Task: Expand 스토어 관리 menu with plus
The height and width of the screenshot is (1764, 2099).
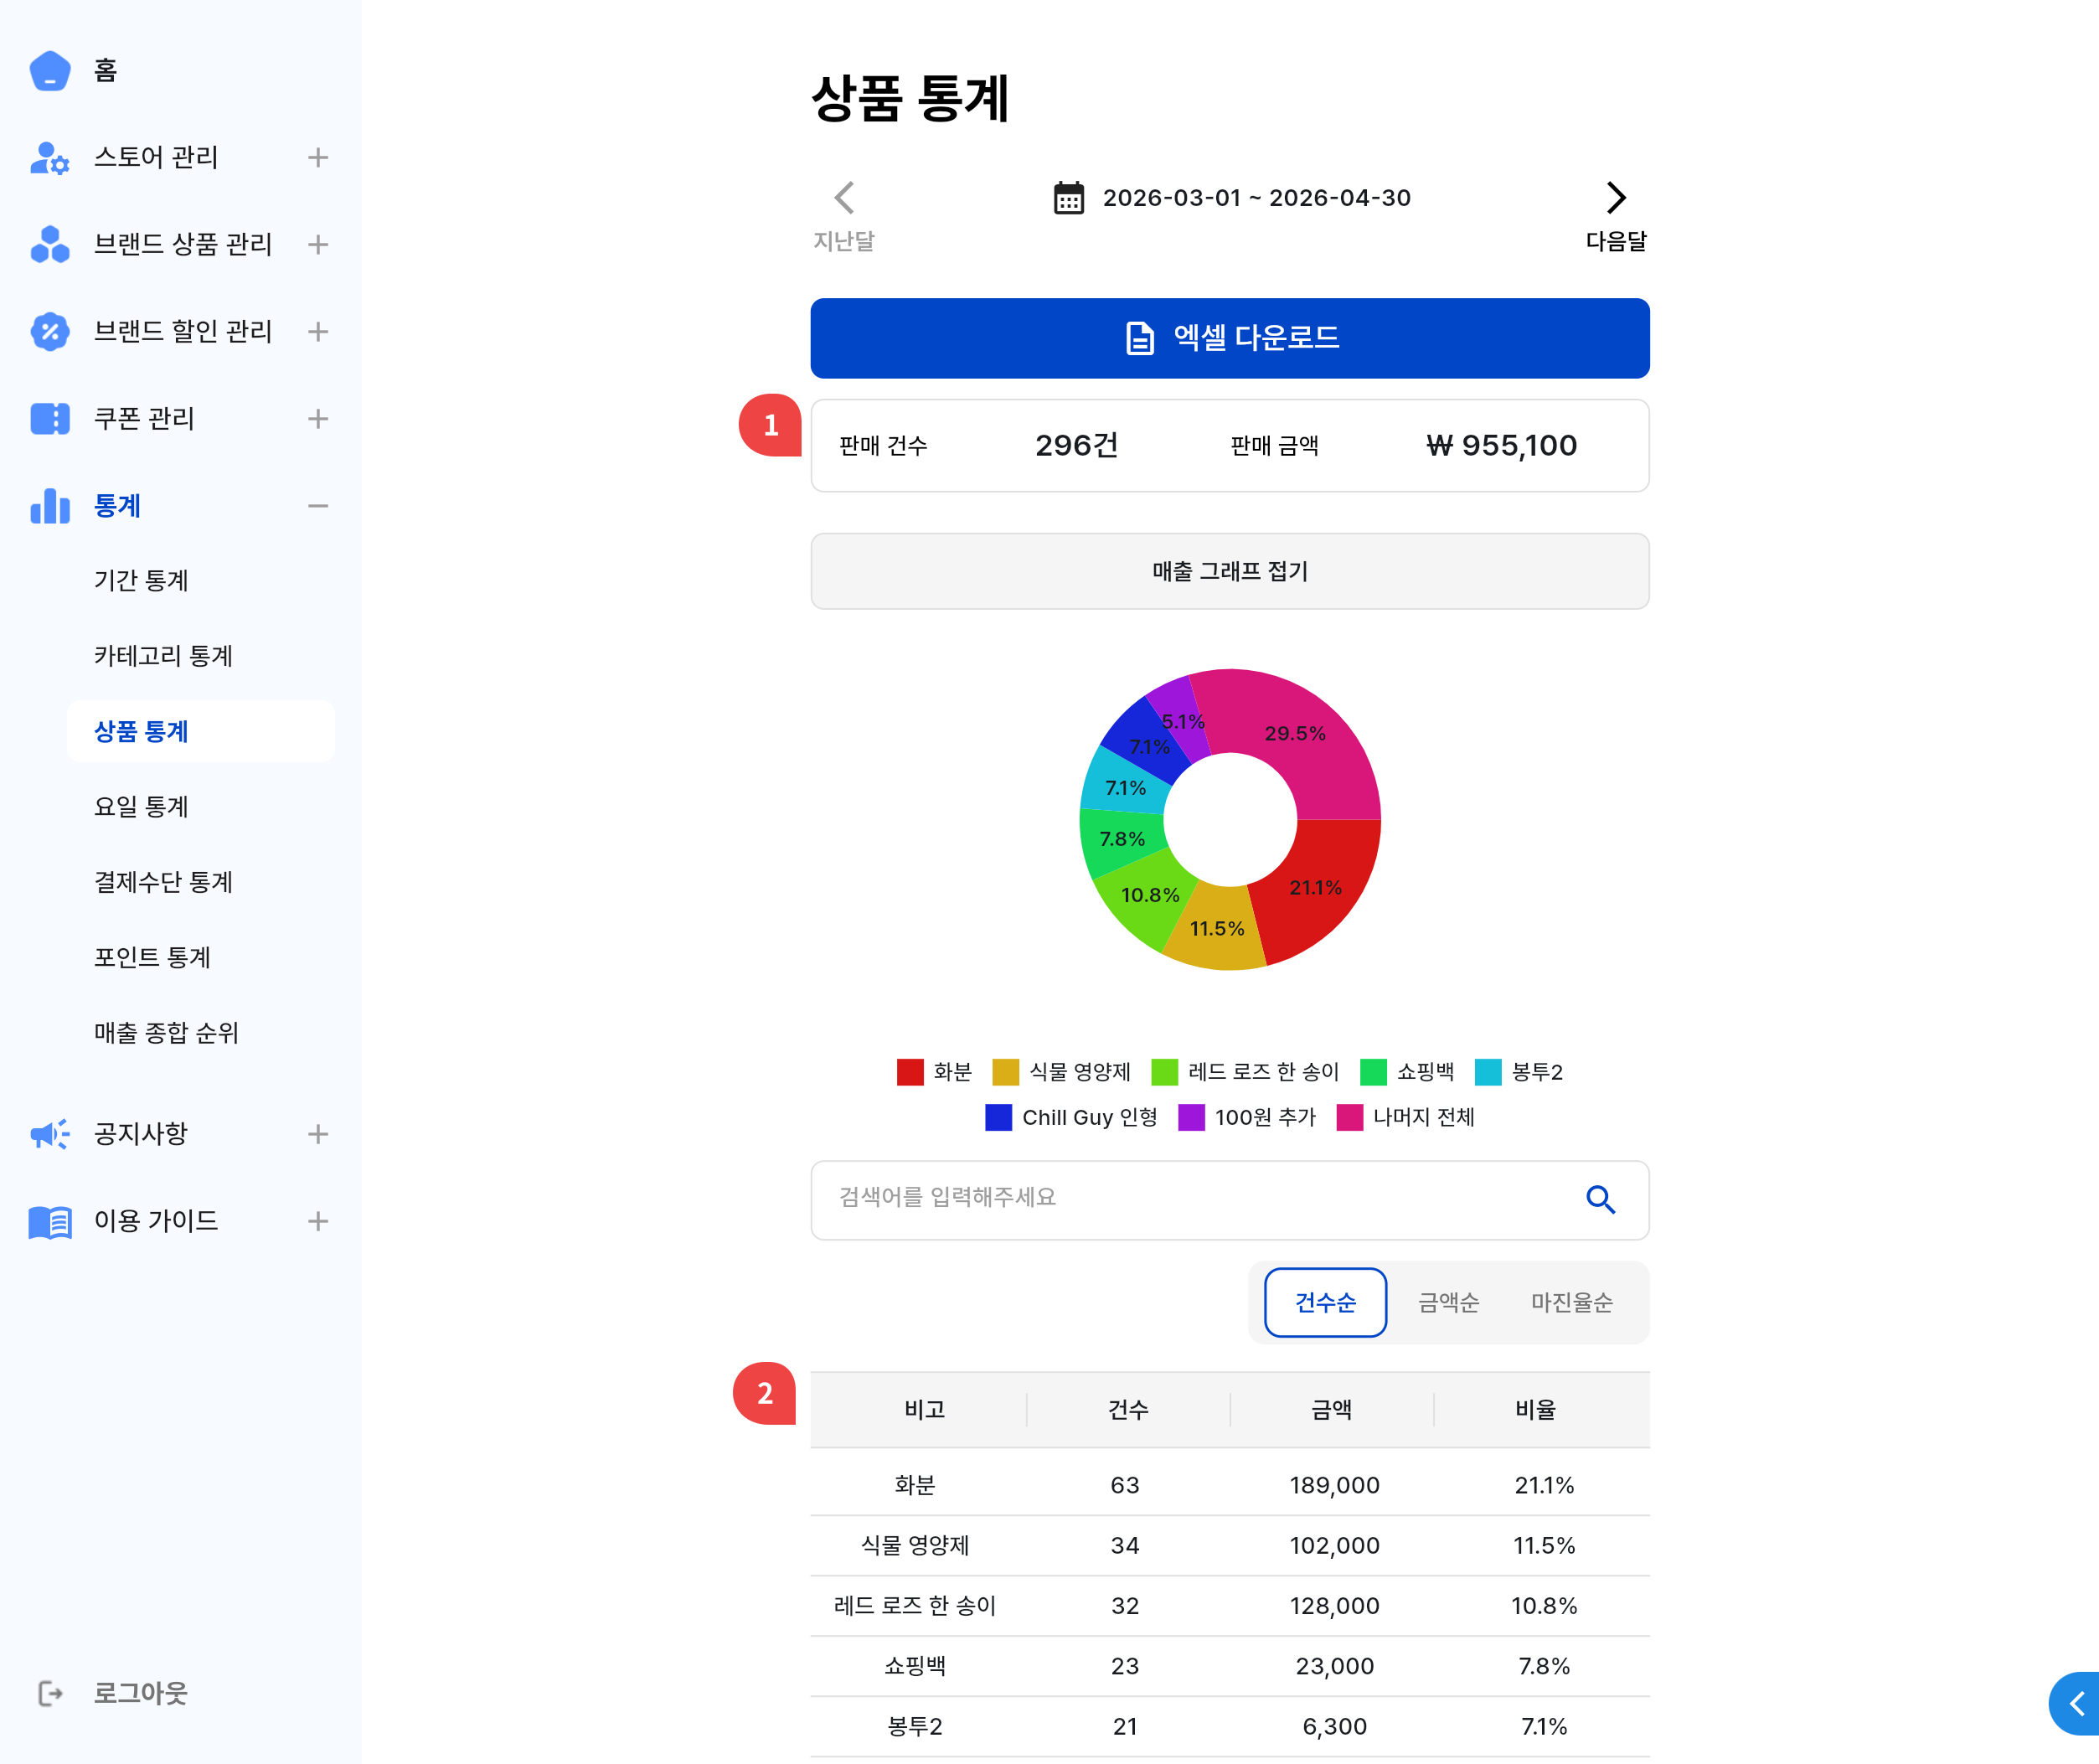Action: [x=318, y=158]
